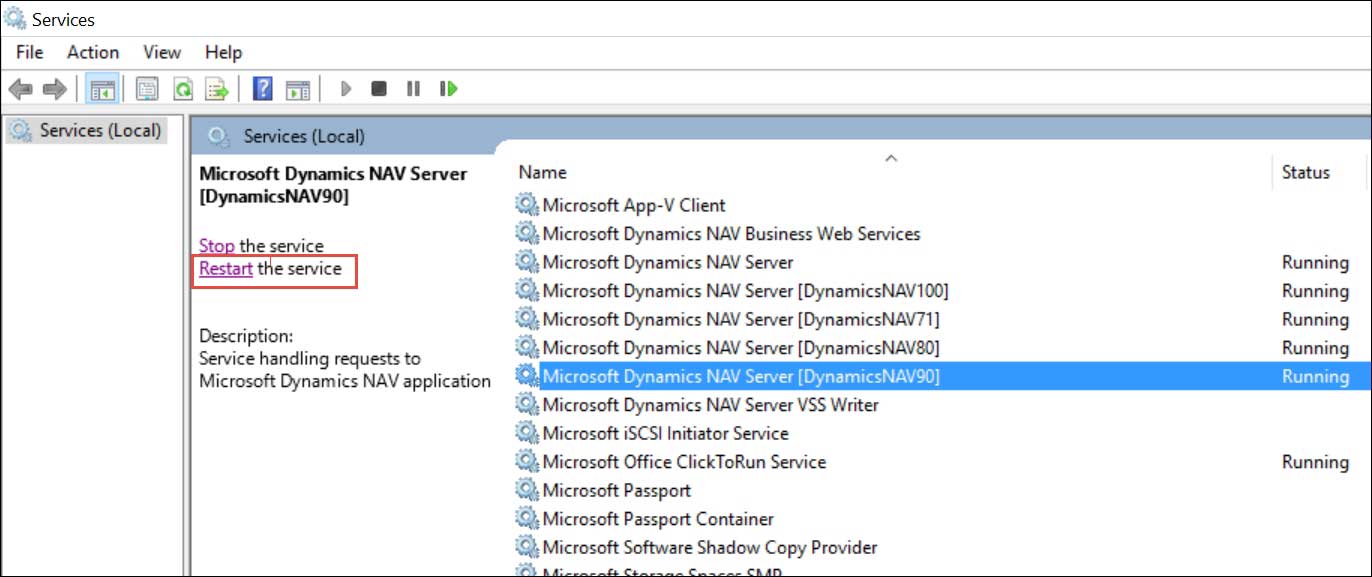Image resolution: width=1372 pixels, height=577 pixels.
Task: Pause the service using the pause icon
Action: coord(413,88)
